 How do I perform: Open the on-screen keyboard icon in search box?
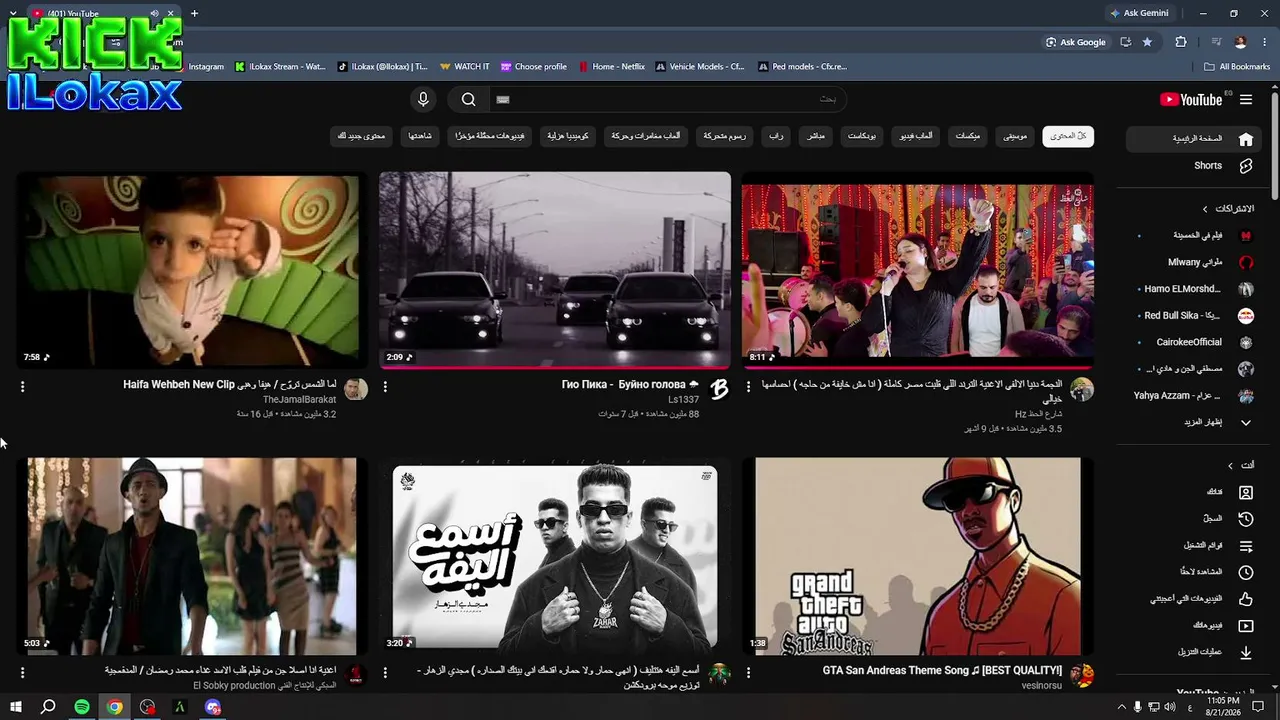pos(503,99)
